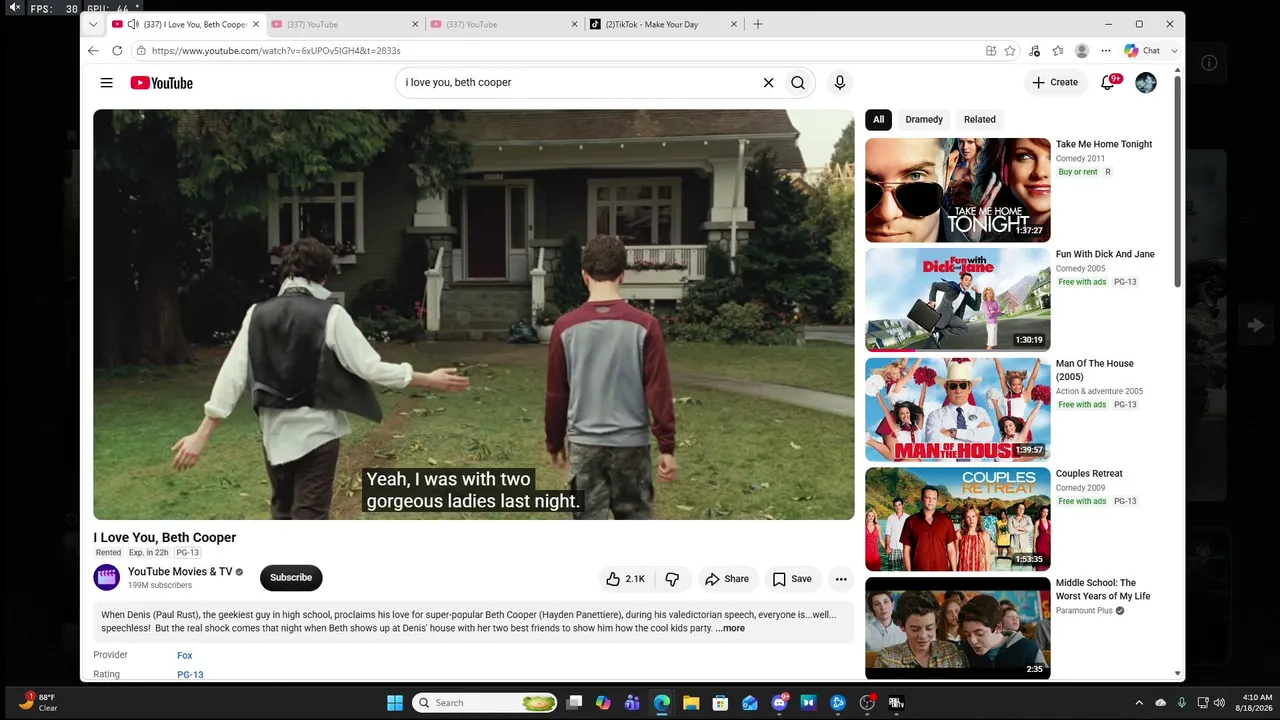Viewport: 1280px width, 720px height.
Task: Open Copilot Chat in the browser
Action: coord(1142,51)
